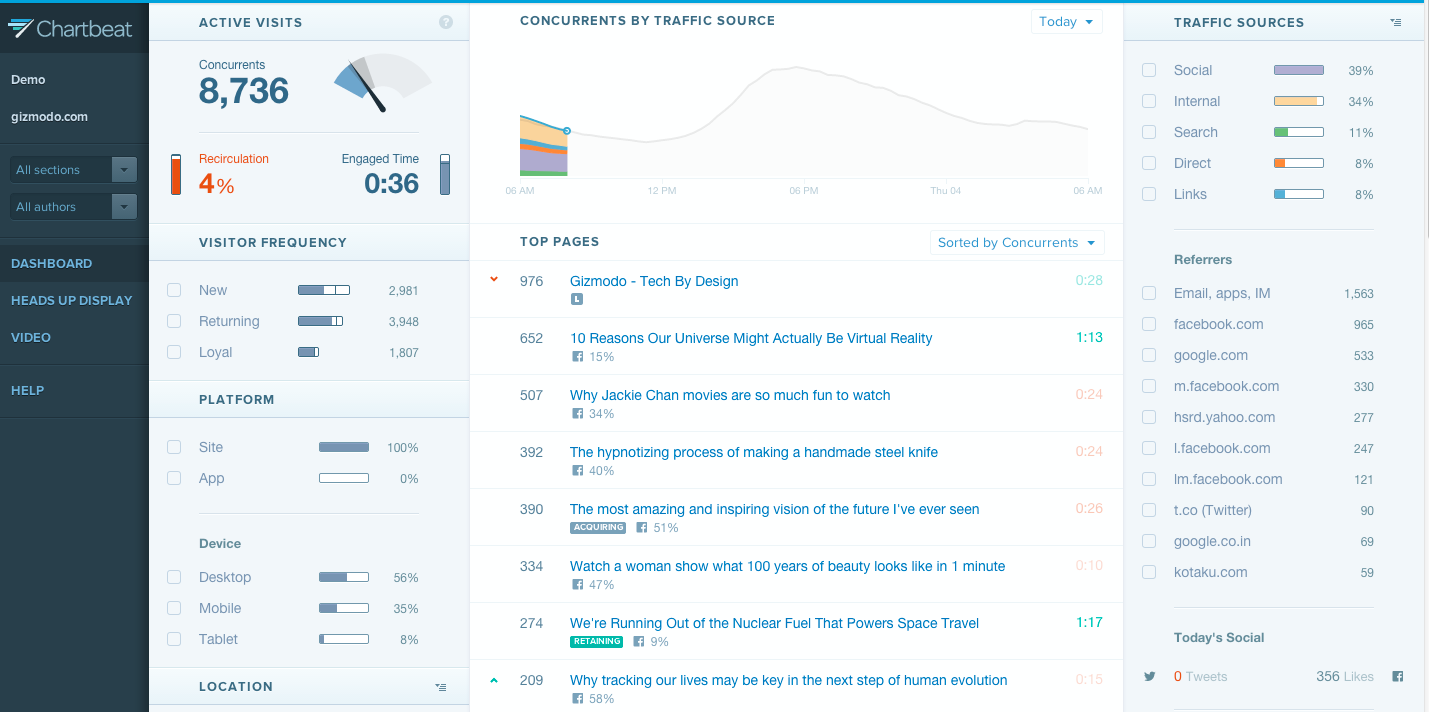Click the Facebook icon next to 356 Likes

point(1398,677)
